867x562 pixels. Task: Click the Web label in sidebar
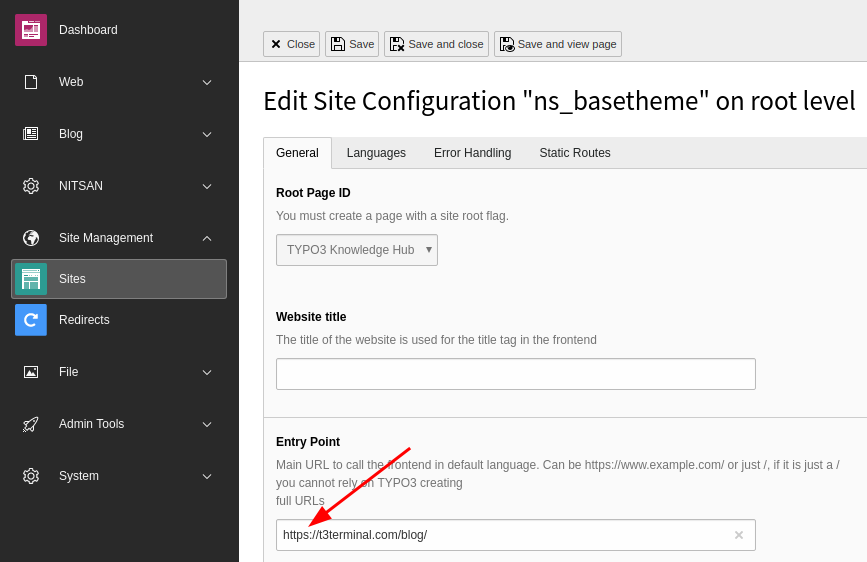point(71,82)
